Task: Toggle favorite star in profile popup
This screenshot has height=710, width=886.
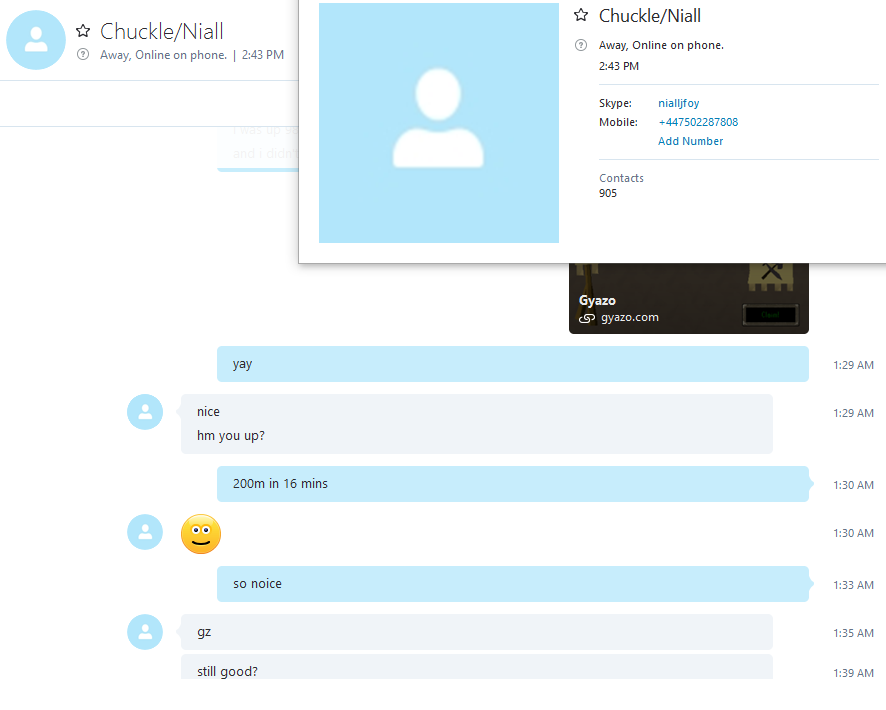Action: (581, 15)
